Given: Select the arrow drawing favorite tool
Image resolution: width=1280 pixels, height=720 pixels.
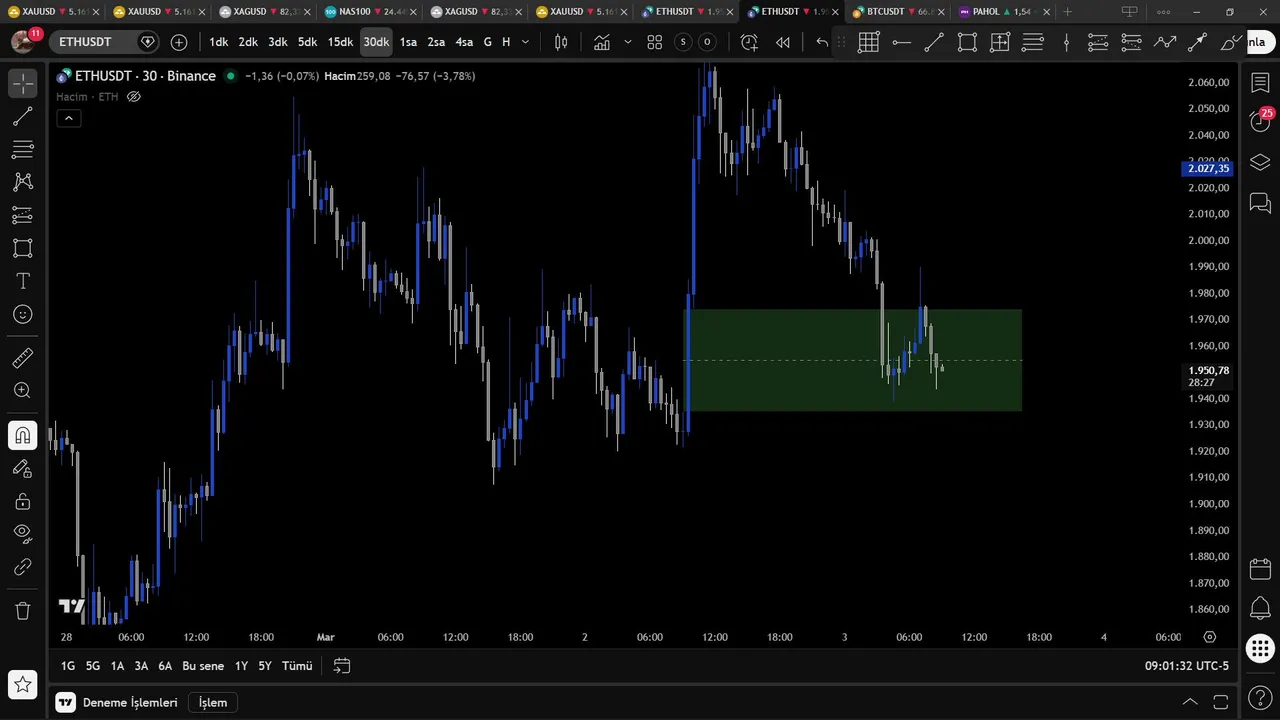Looking at the screenshot, I should pos(1198,42).
